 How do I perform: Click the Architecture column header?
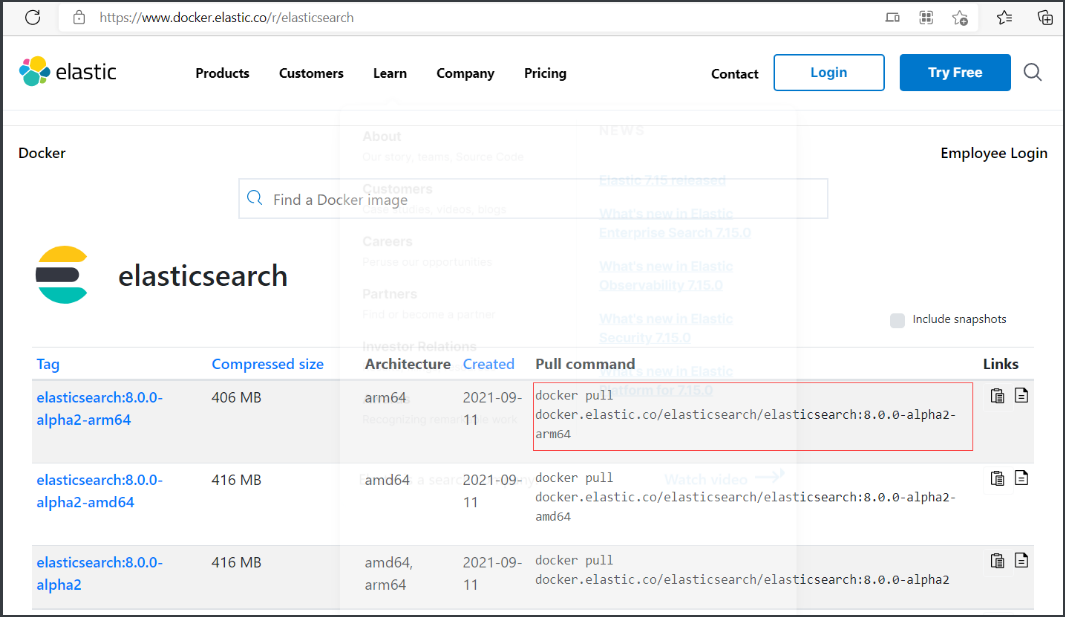point(408,364)
